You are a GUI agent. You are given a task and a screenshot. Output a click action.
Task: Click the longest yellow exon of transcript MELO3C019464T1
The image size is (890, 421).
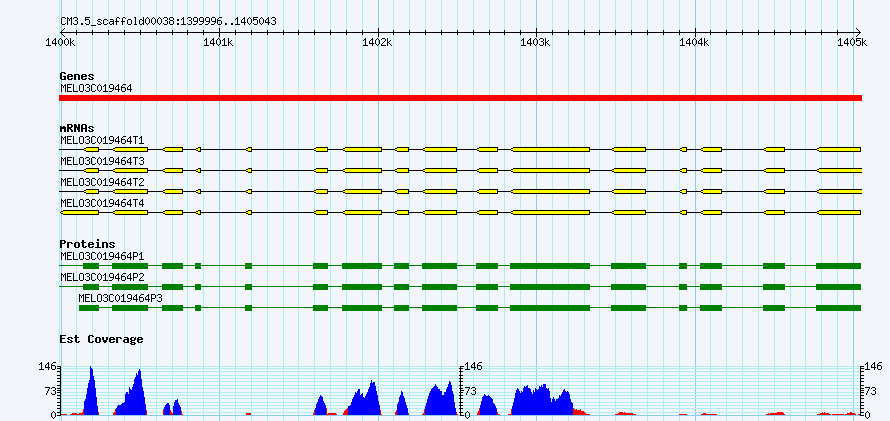(551, 149)
